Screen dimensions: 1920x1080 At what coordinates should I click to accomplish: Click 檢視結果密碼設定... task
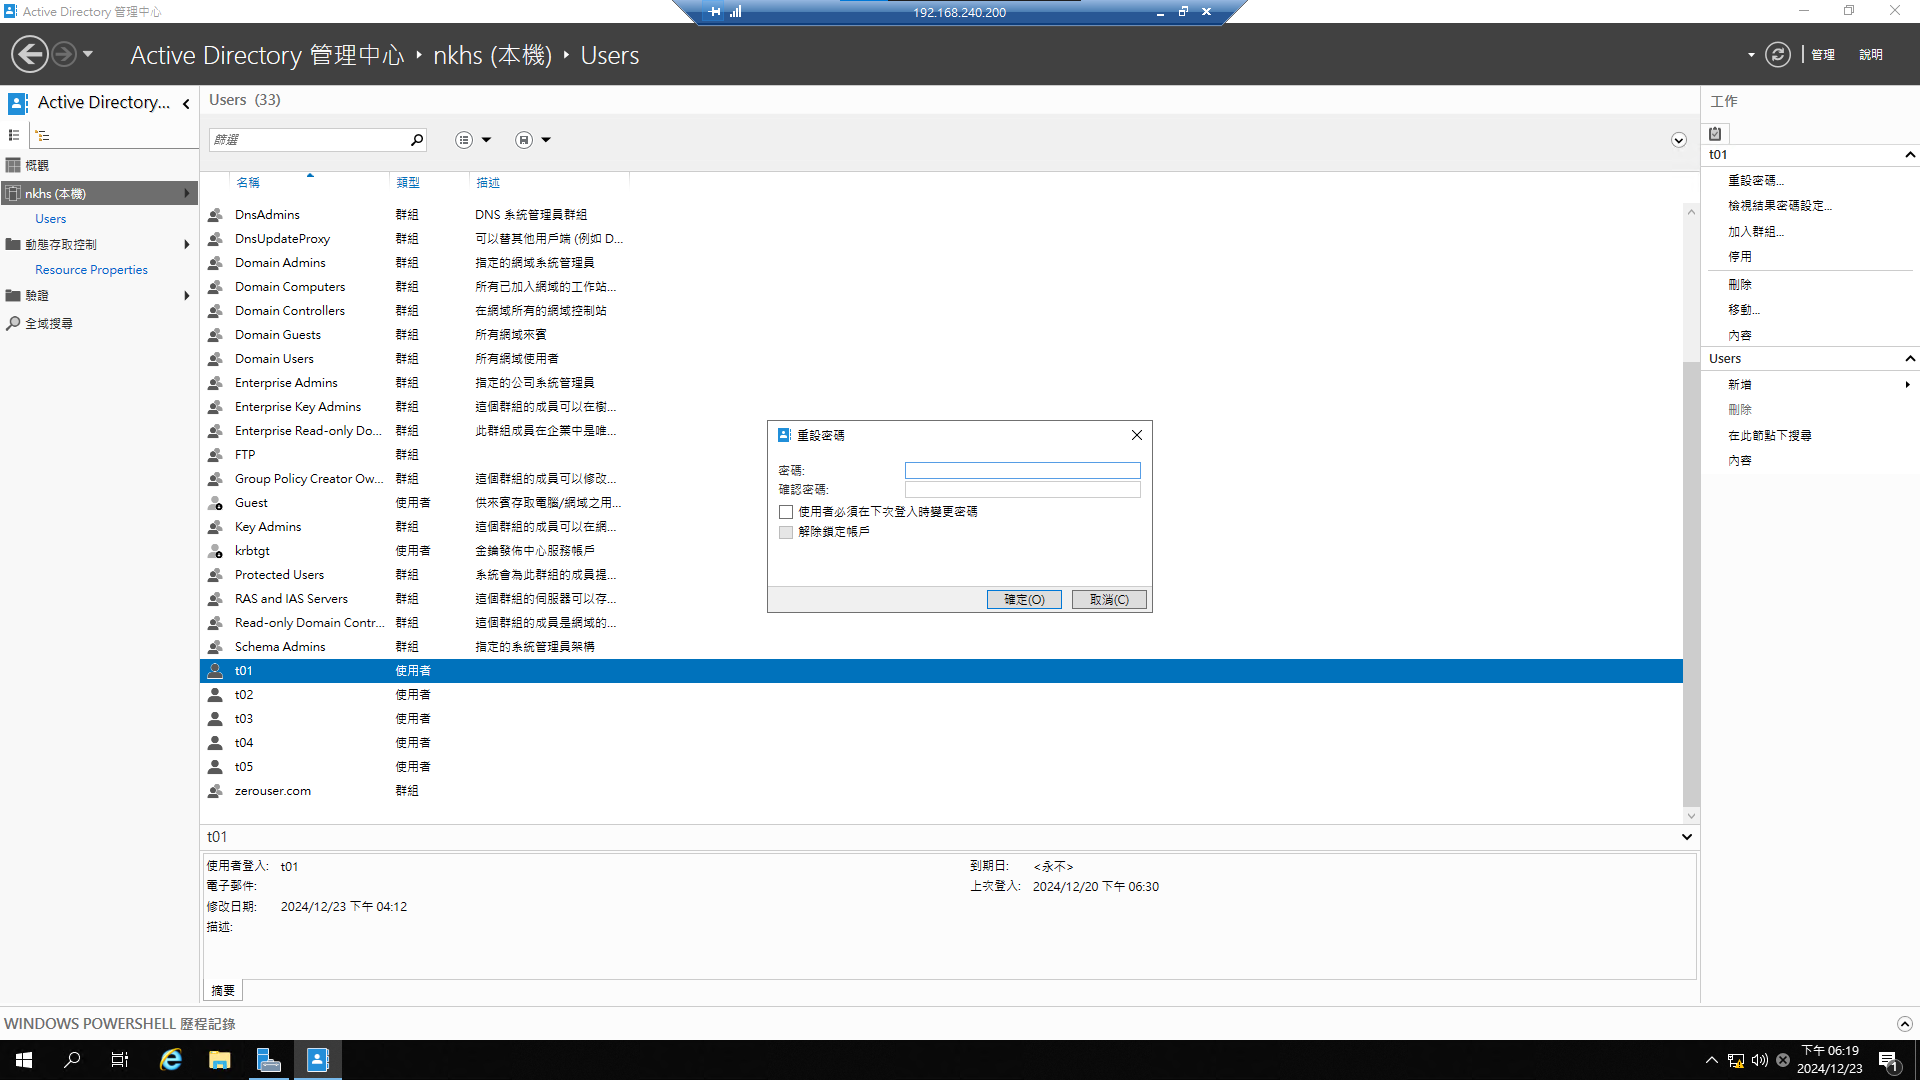click(1780, 206)
